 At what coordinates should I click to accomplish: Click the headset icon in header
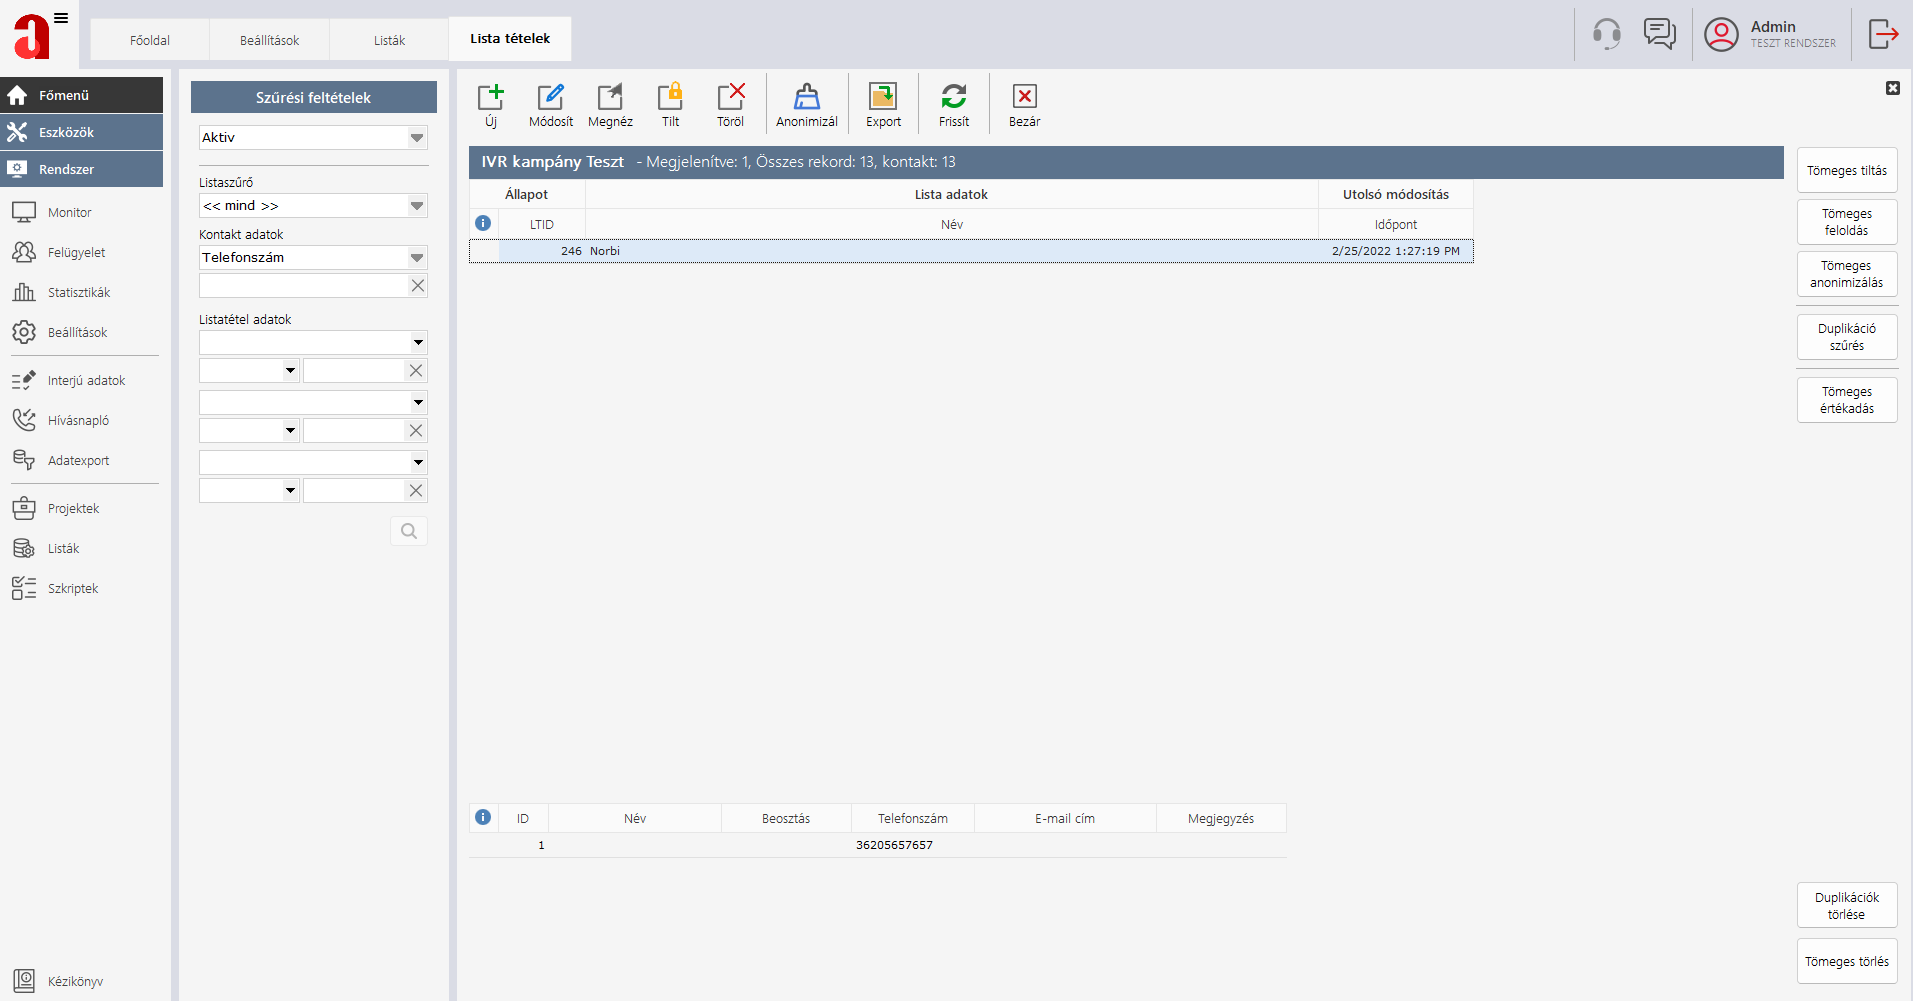pos(1606,34)
